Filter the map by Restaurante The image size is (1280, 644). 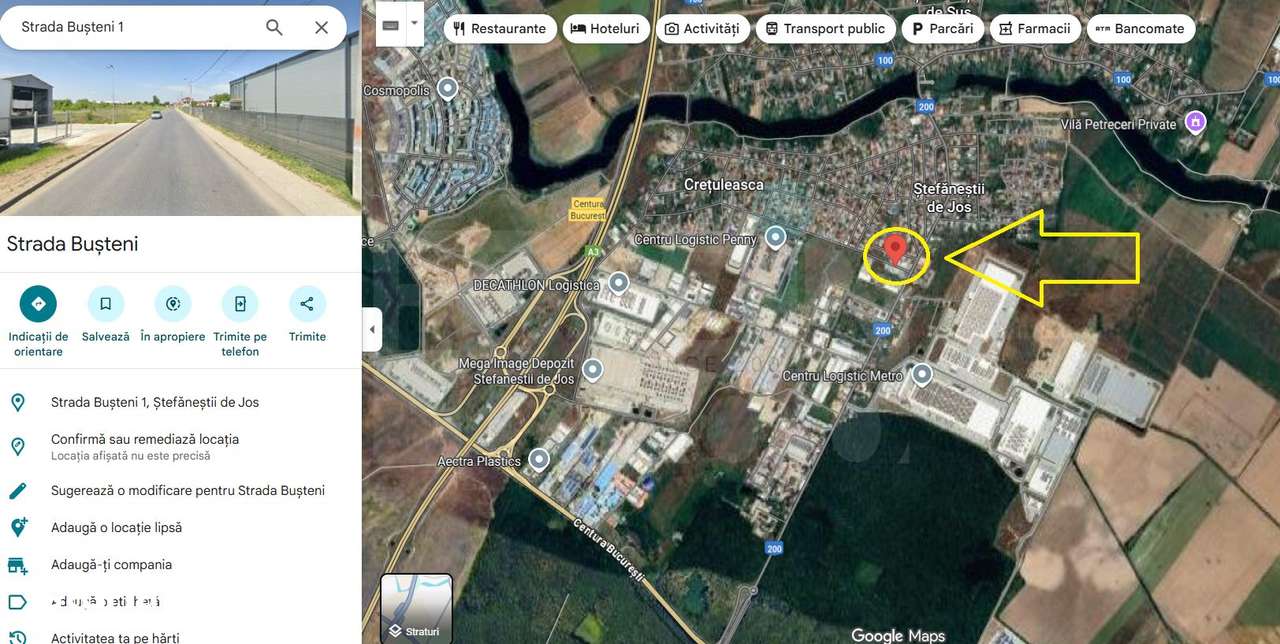point(499,29)
